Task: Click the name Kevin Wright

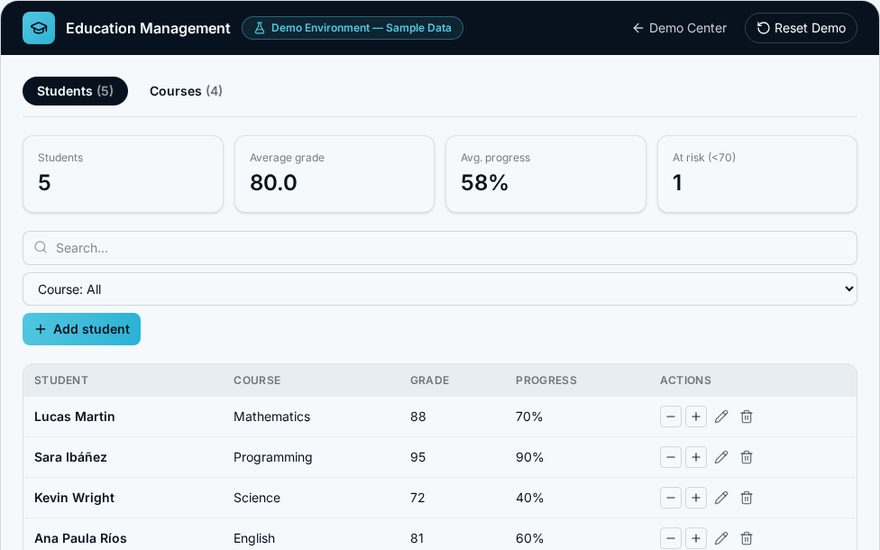Action: coord(74,498)
